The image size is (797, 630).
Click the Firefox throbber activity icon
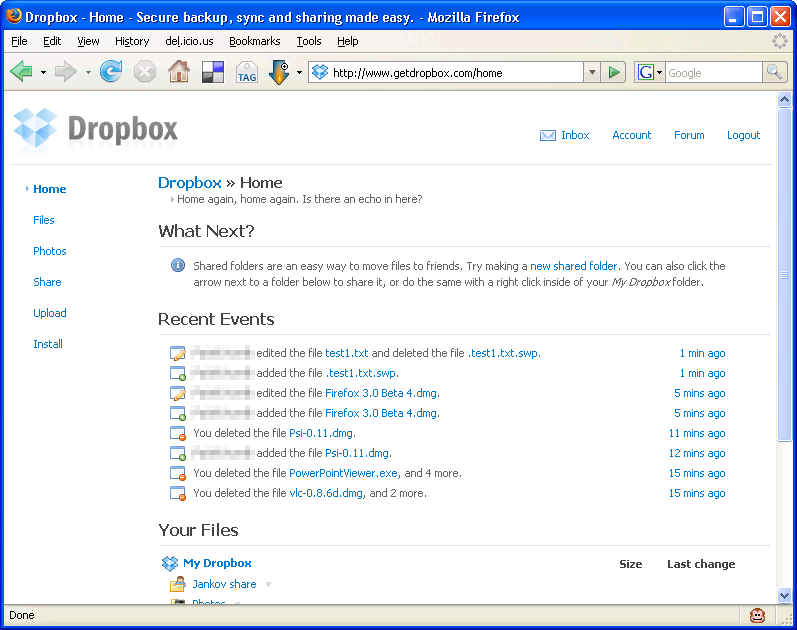click(780, 41)
